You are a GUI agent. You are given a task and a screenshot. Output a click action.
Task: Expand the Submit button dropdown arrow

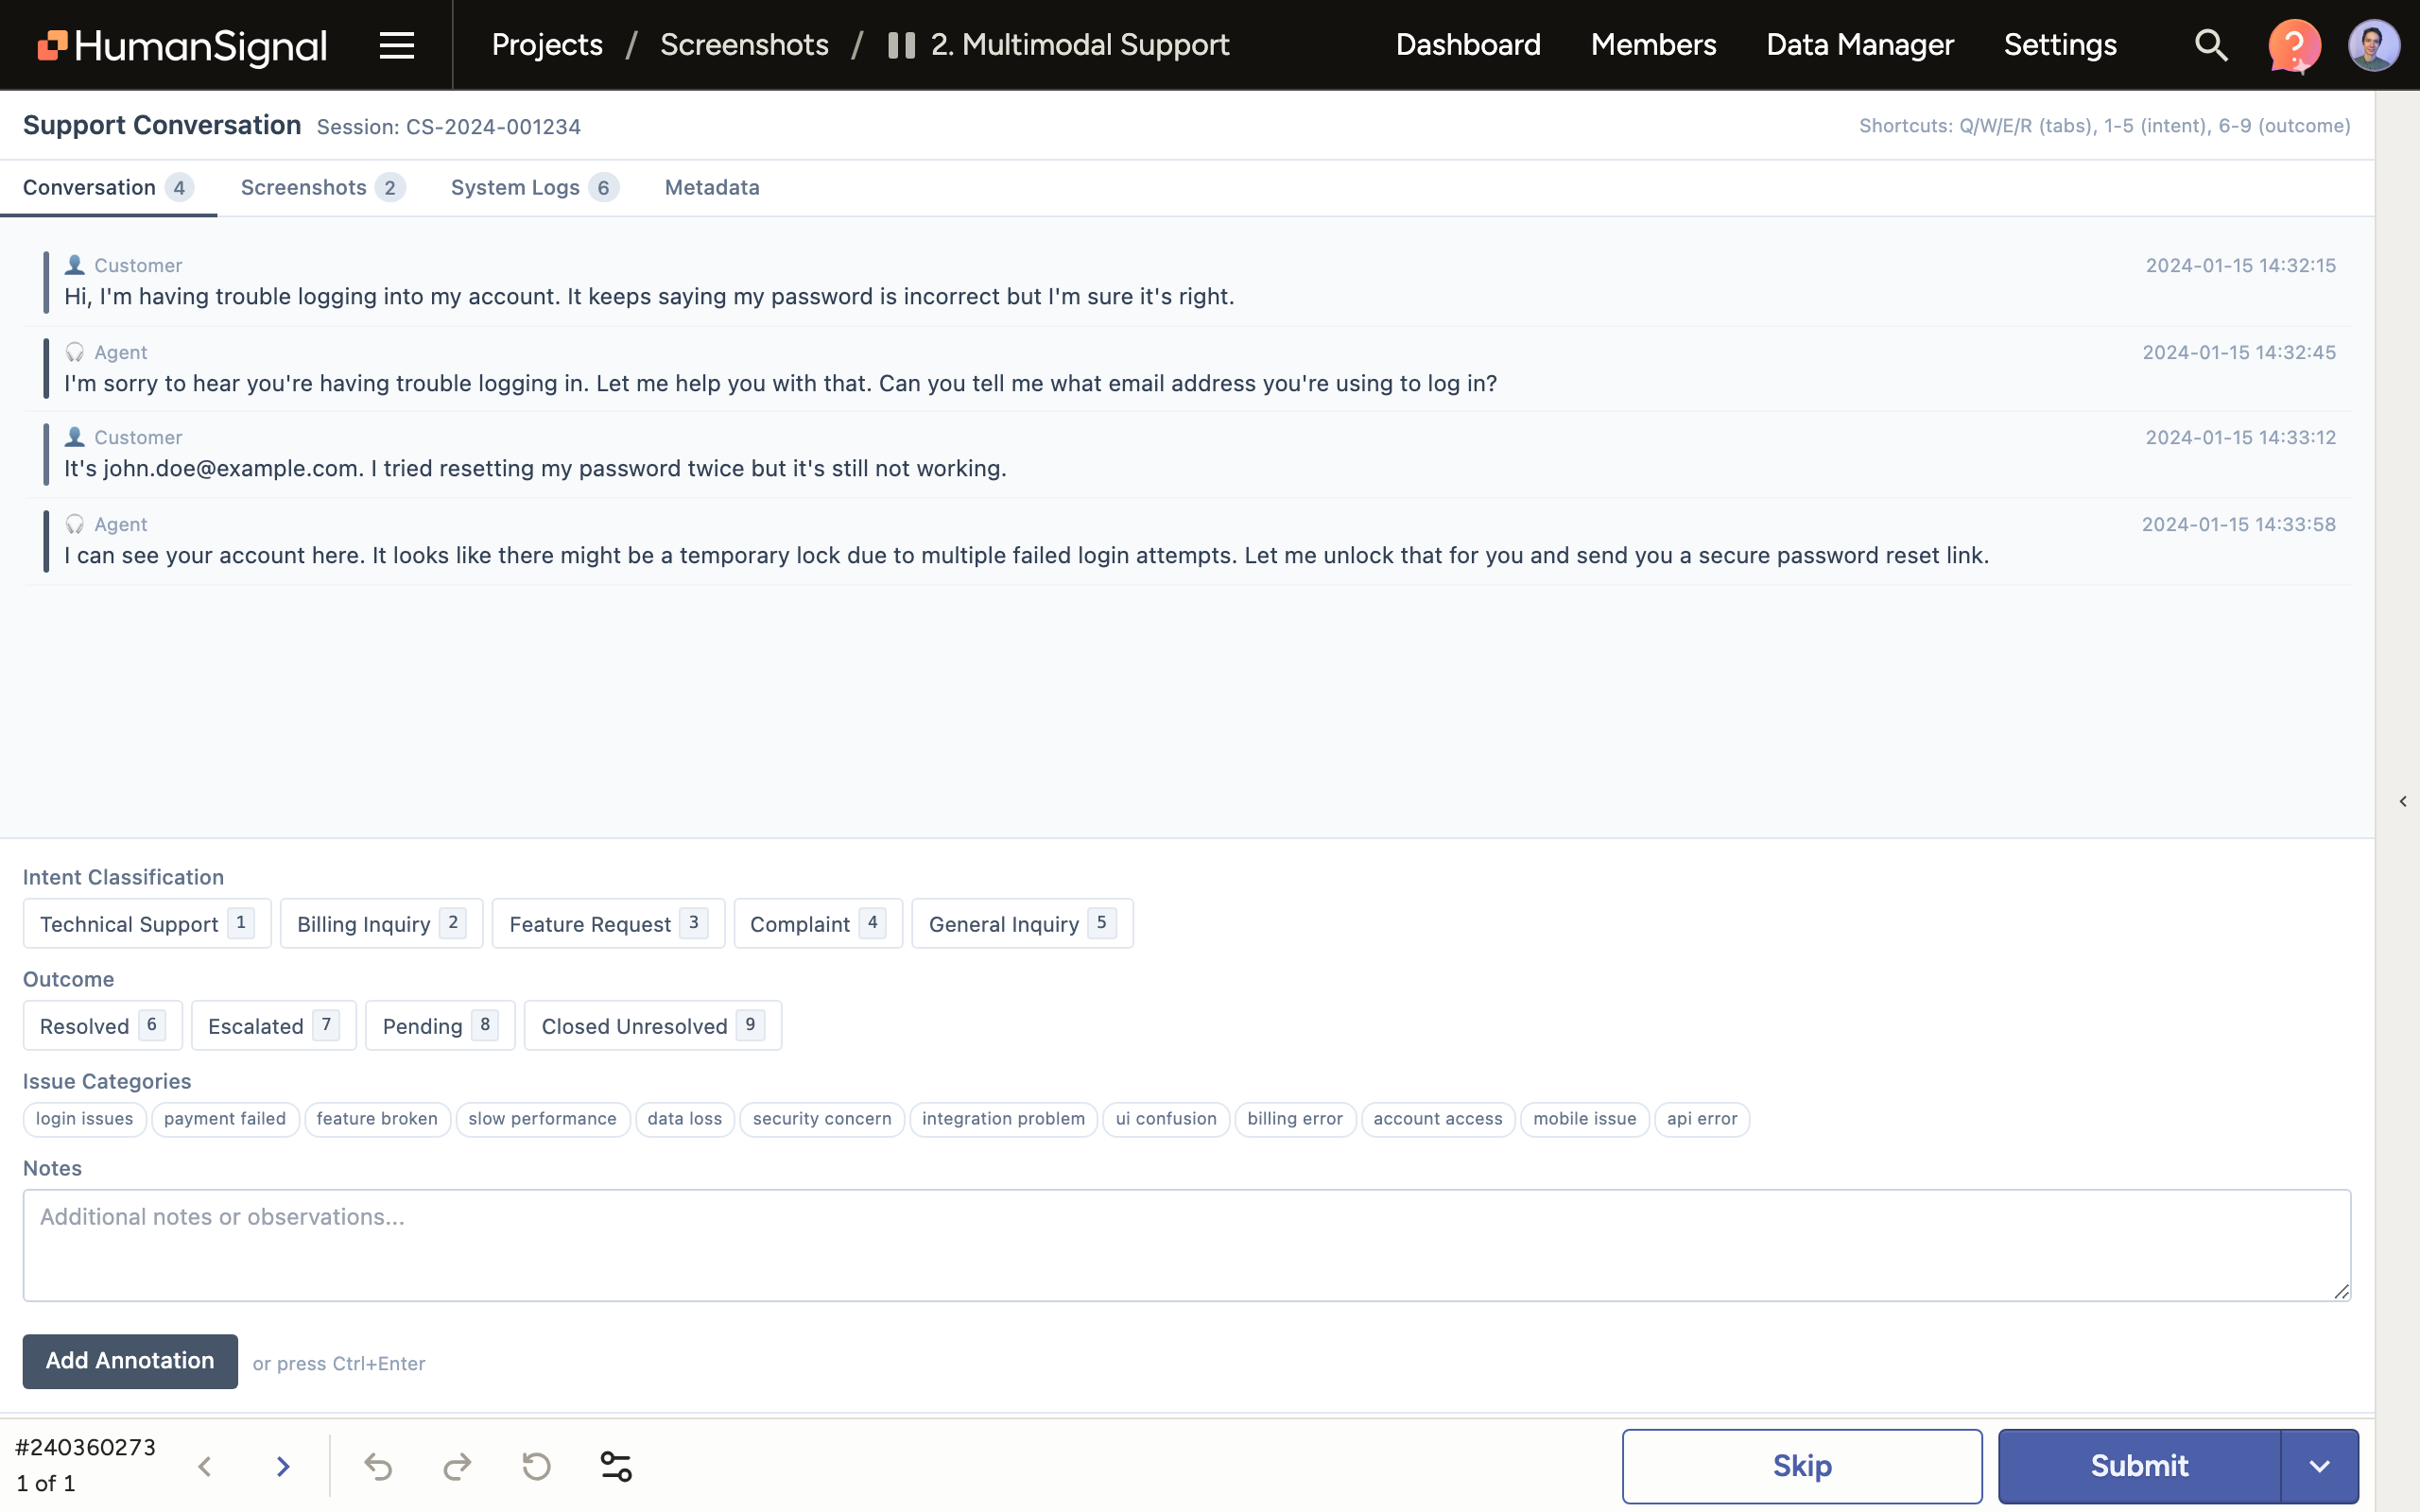[2319, 1466]
